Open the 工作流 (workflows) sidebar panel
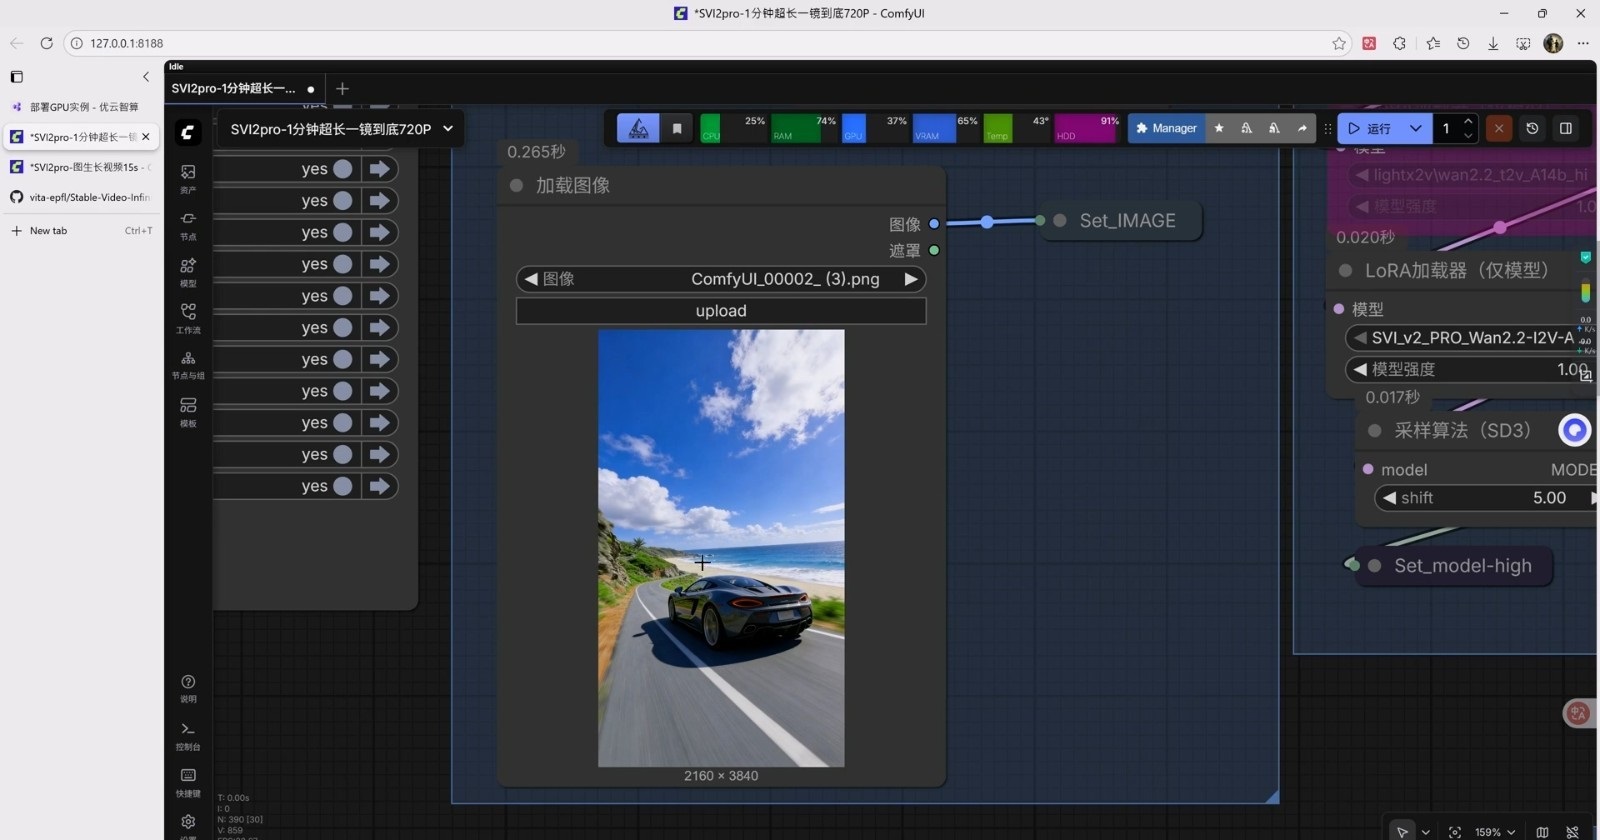The height and width of the screenshot is (840, 1600). pyautogui.click(x=188, y=317)
